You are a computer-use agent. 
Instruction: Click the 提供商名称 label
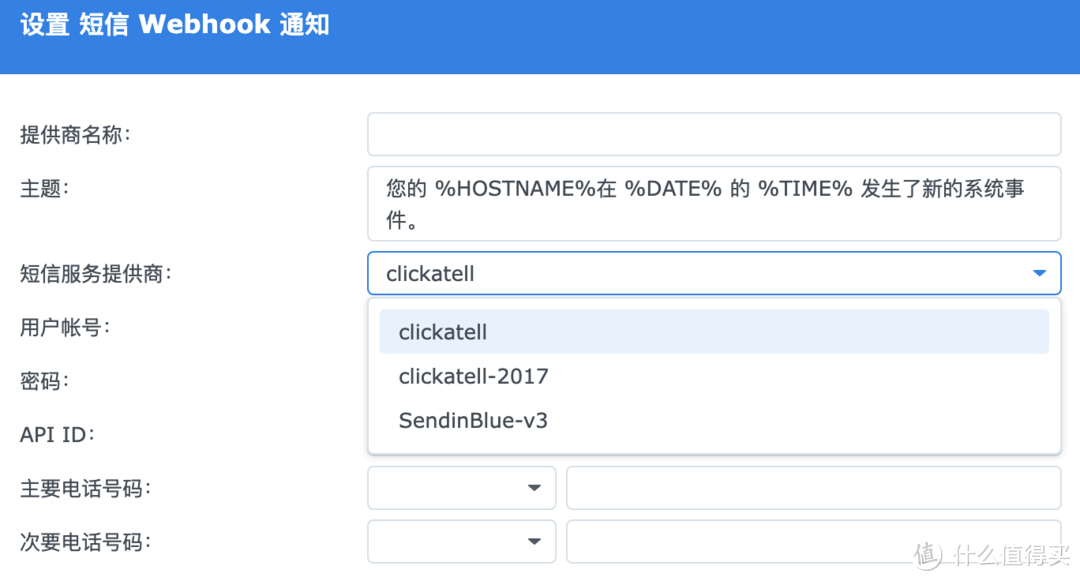tap(75, 134)
